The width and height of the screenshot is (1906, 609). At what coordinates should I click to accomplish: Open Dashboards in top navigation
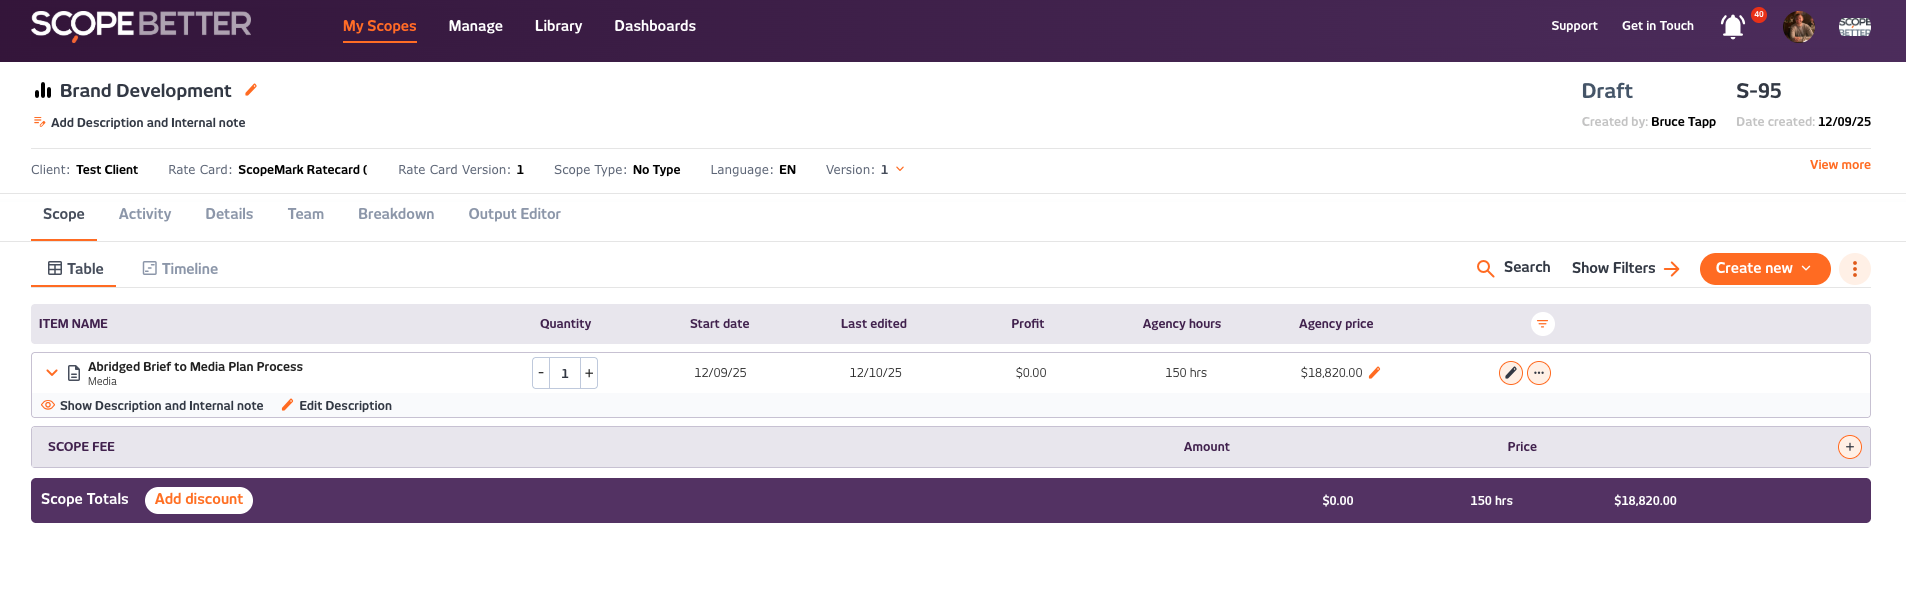[x=654, y=26]
